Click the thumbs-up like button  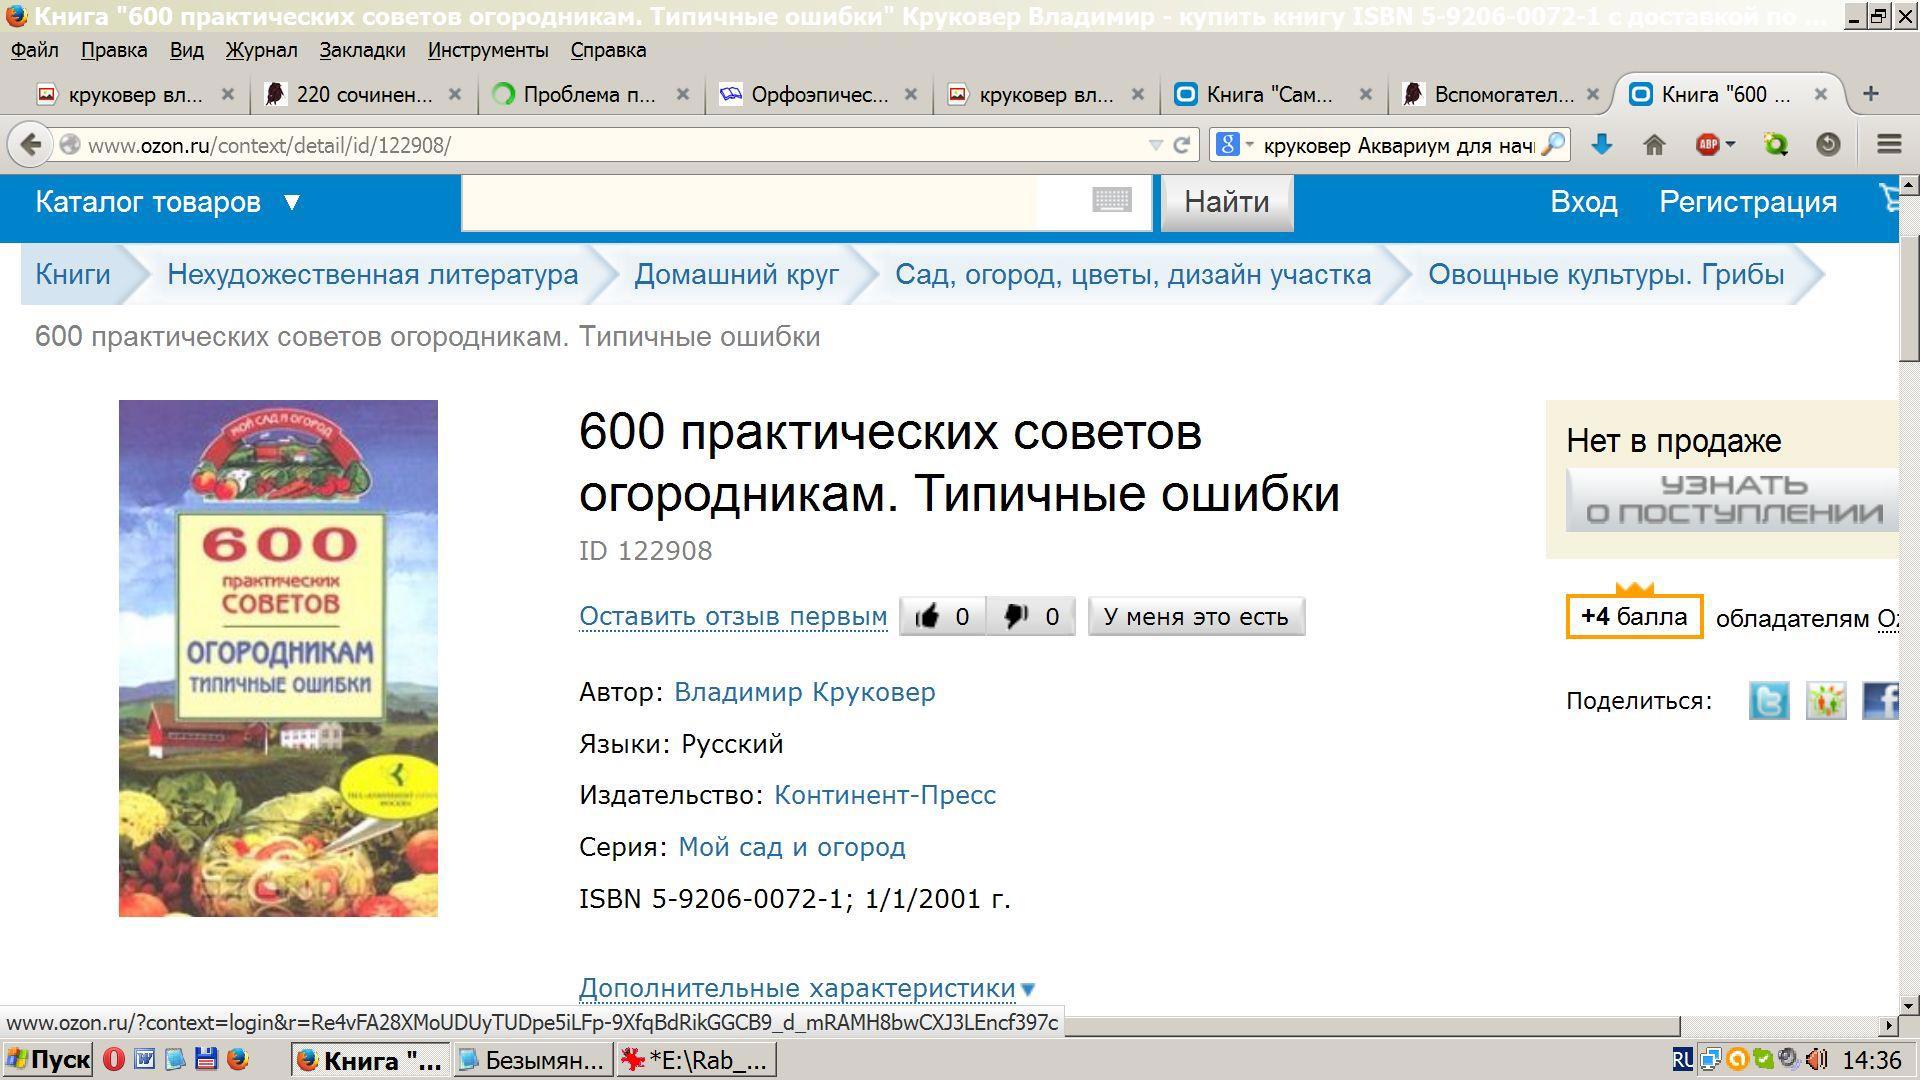[942, 617]
